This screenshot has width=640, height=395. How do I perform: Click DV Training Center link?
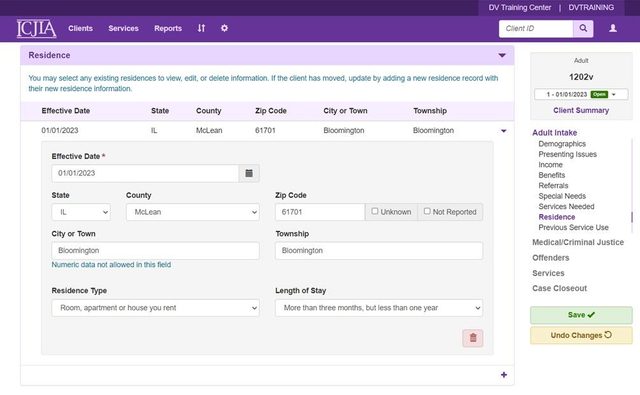click(520, 7)
